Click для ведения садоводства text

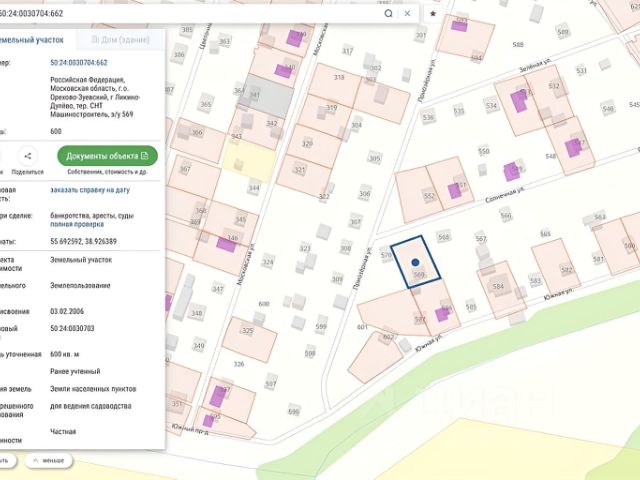(x=91, y=406)
